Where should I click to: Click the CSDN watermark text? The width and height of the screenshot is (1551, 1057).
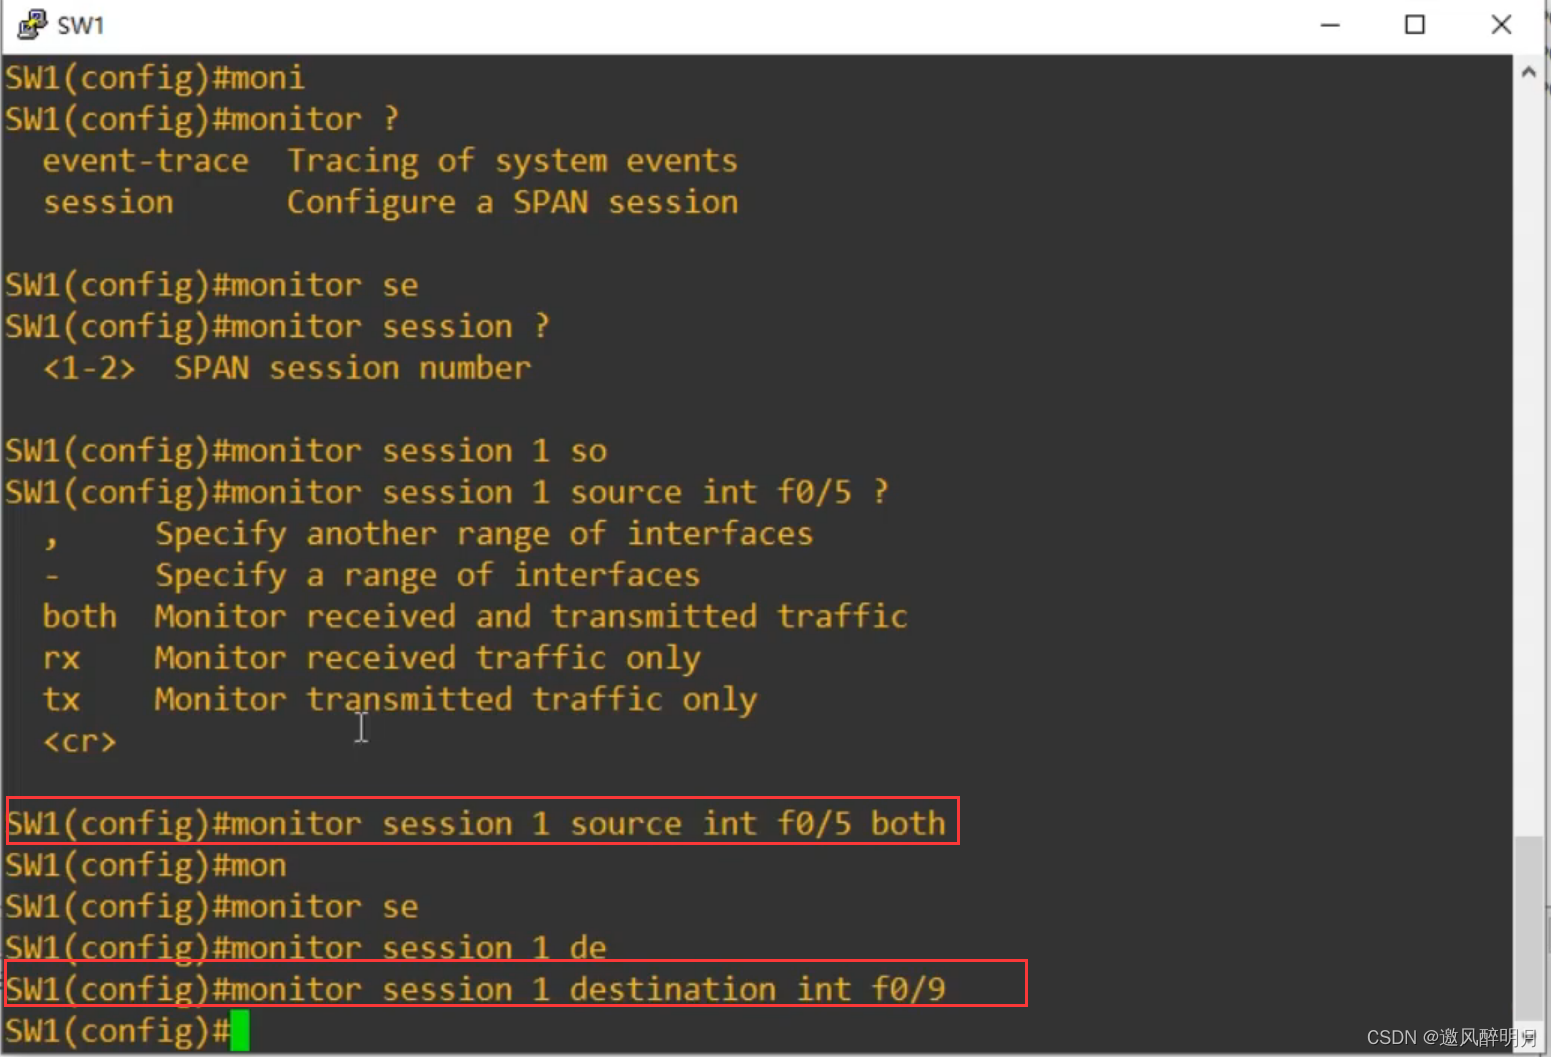1449,1037
